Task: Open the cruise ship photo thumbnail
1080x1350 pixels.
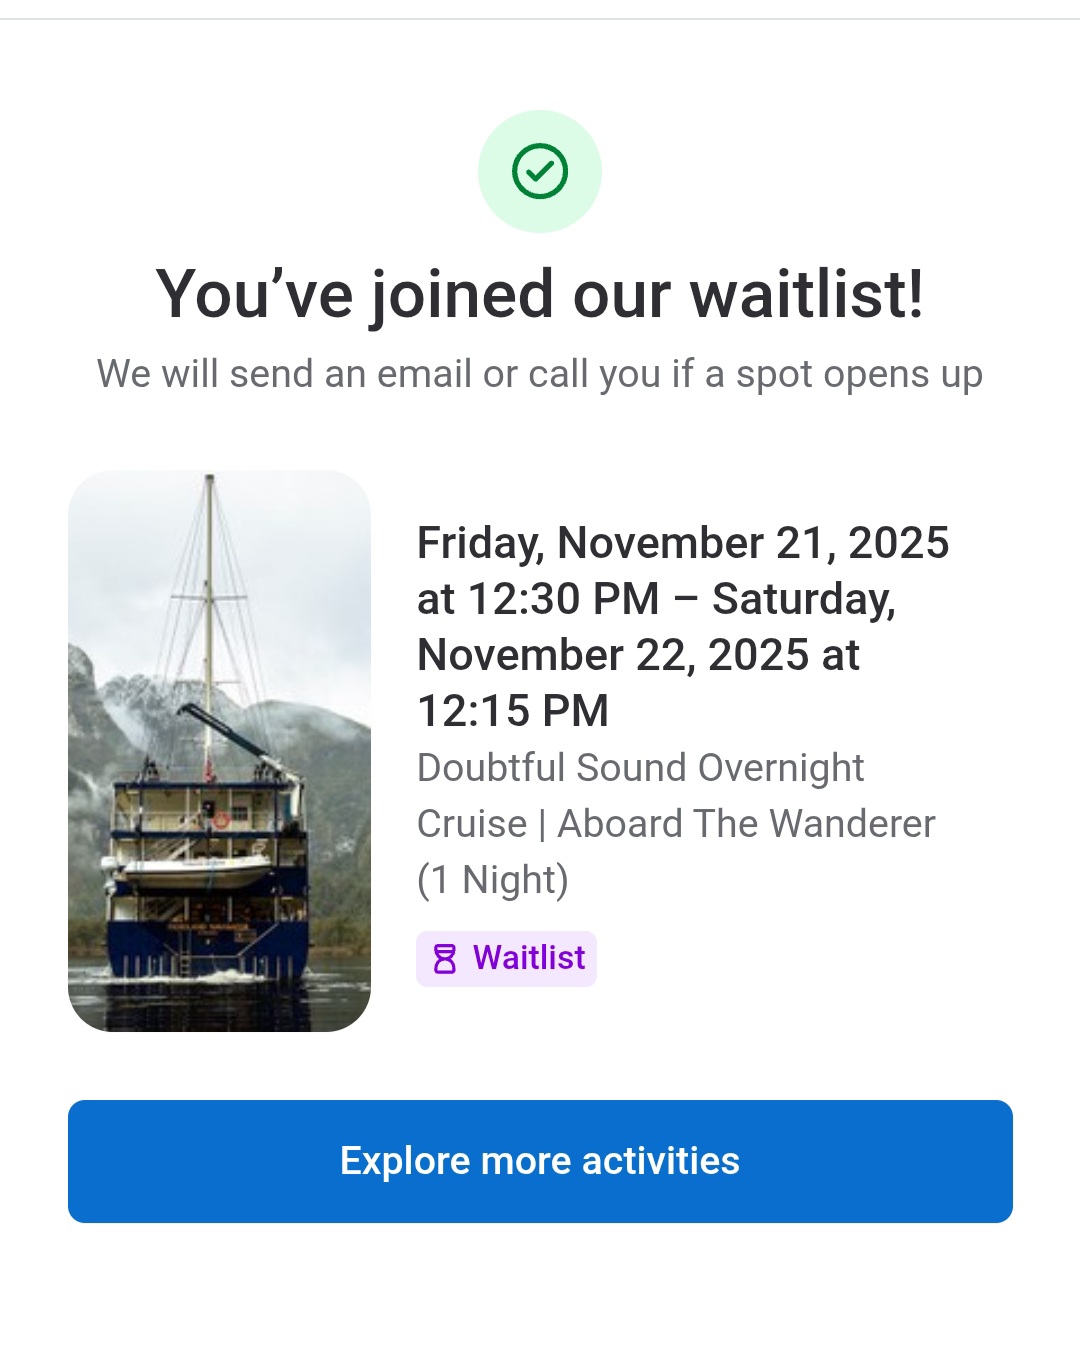Action: [219, 750]
